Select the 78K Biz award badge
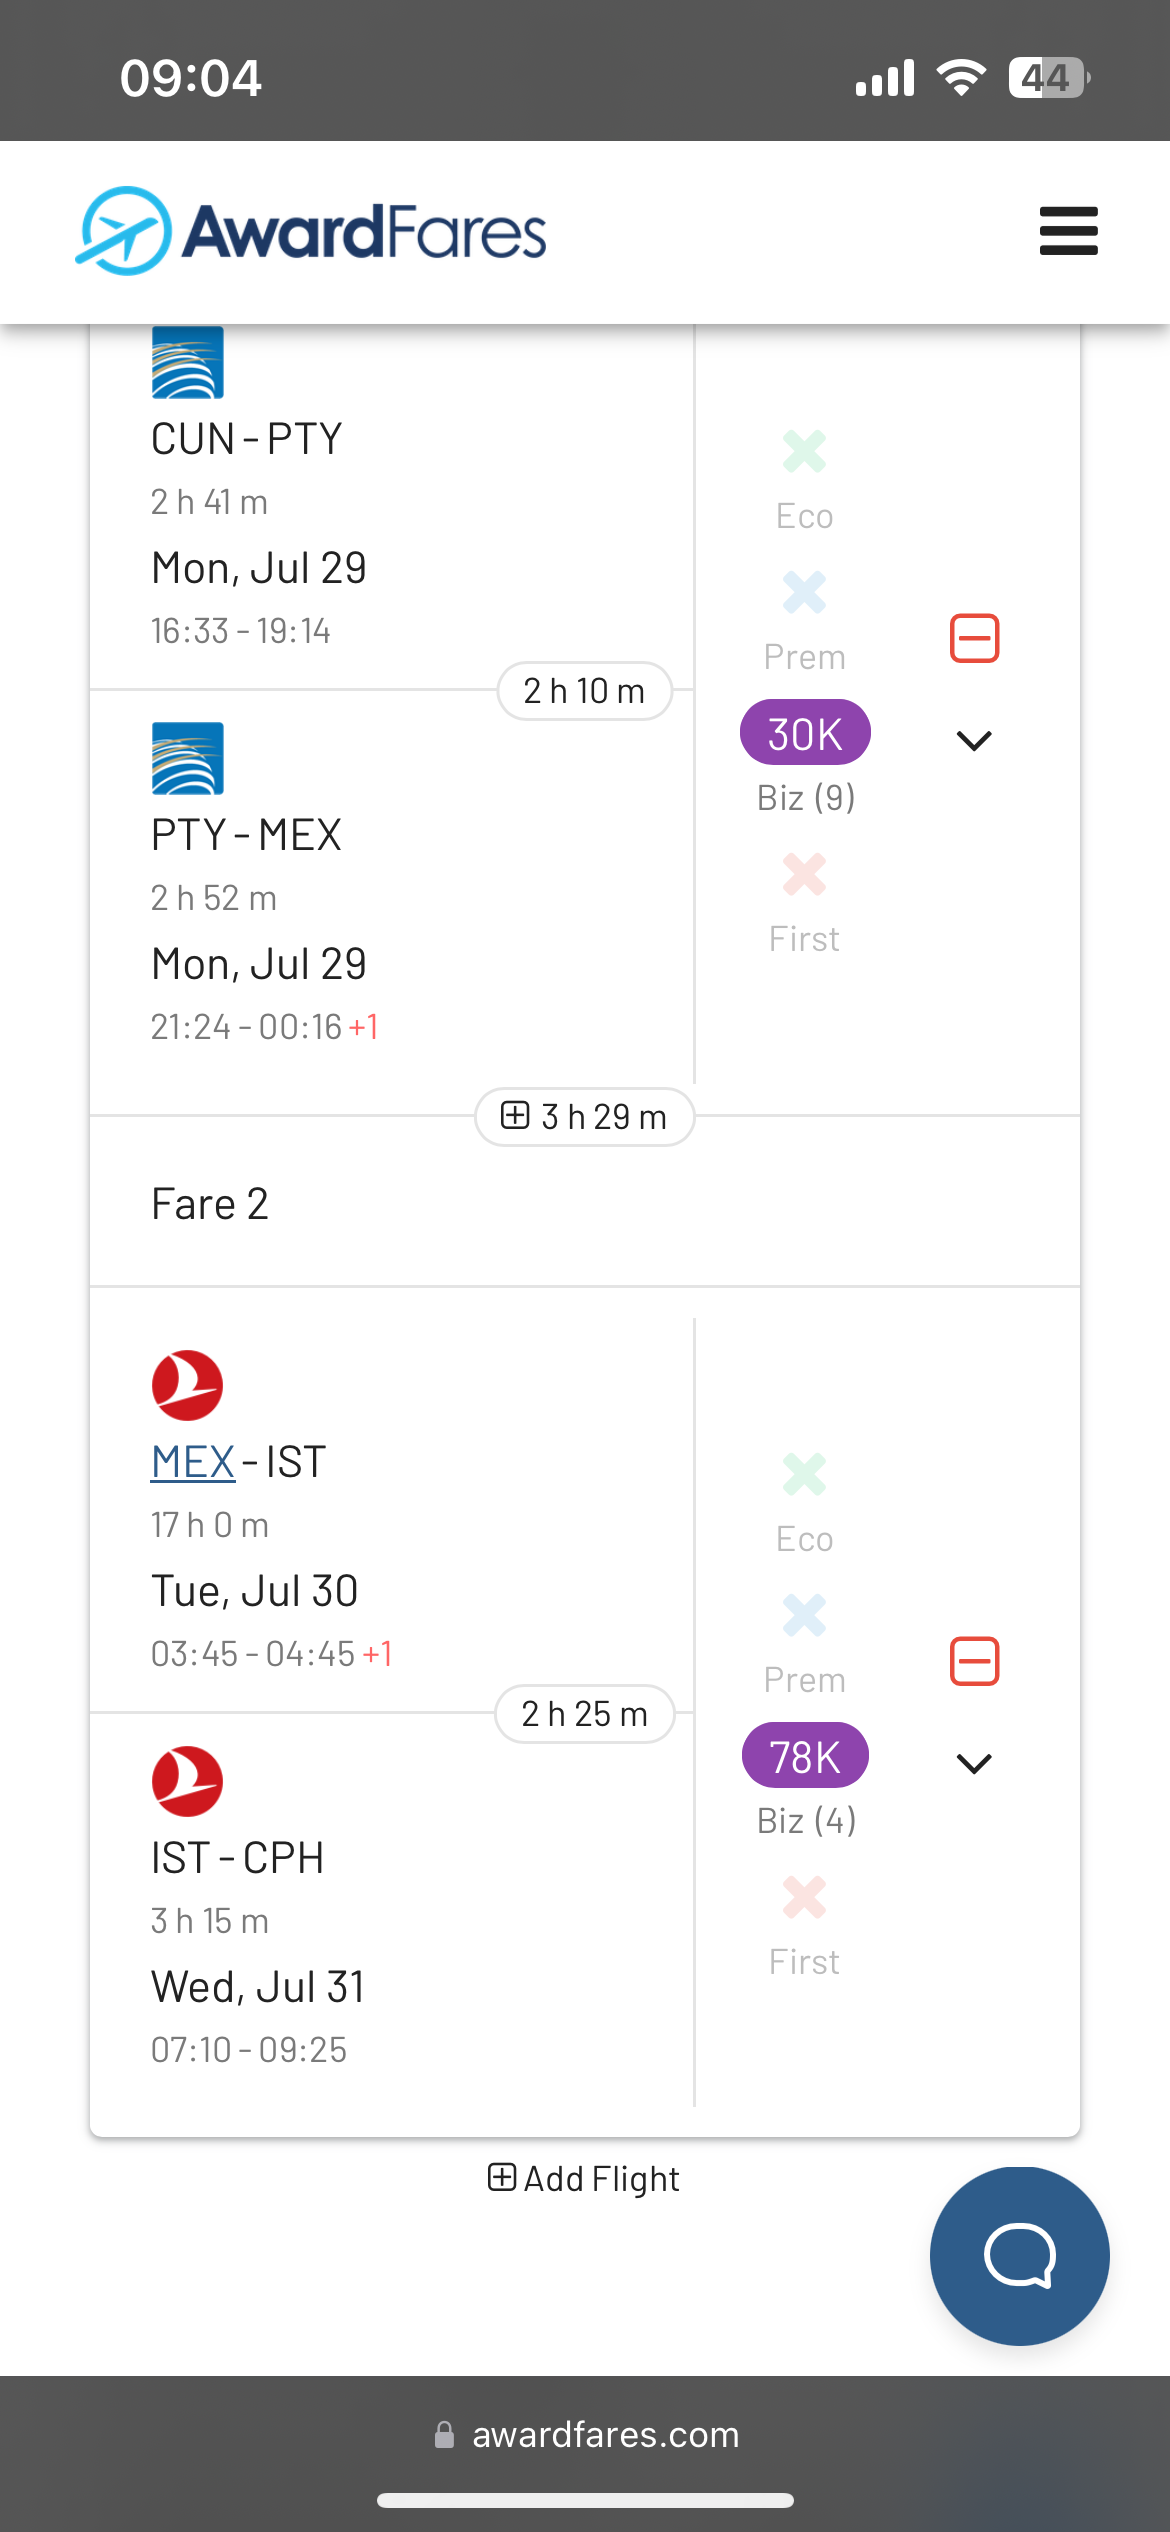 click(805, 1756)
